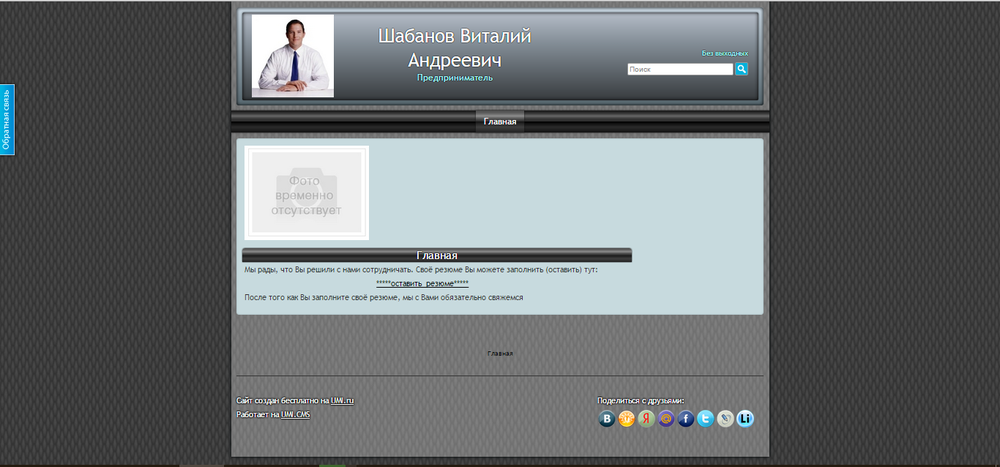Click the magnifier search button
This screenshot has height=467, width=1000.
tap(742, 69)
